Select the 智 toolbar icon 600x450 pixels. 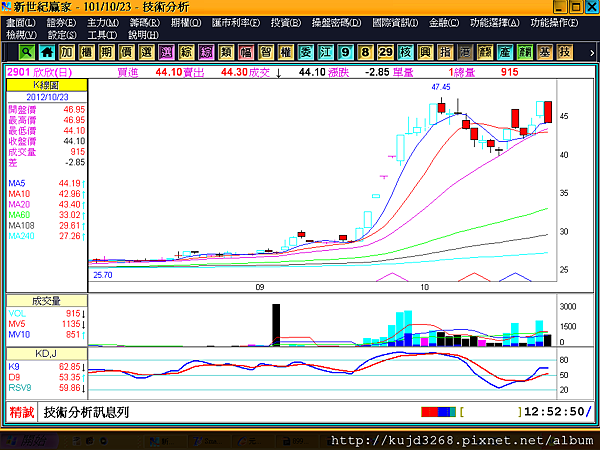pyautogui.click(x=266, y=52)
